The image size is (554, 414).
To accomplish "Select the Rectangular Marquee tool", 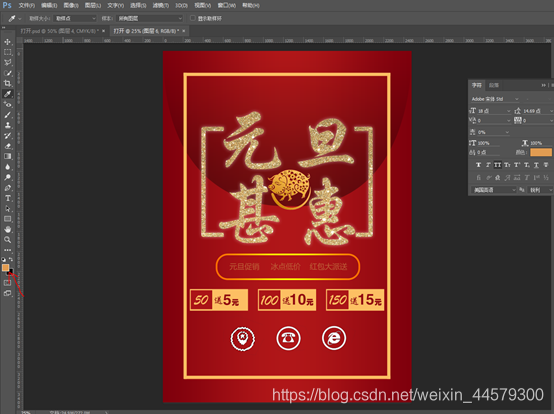I will [x=7, y=52].
